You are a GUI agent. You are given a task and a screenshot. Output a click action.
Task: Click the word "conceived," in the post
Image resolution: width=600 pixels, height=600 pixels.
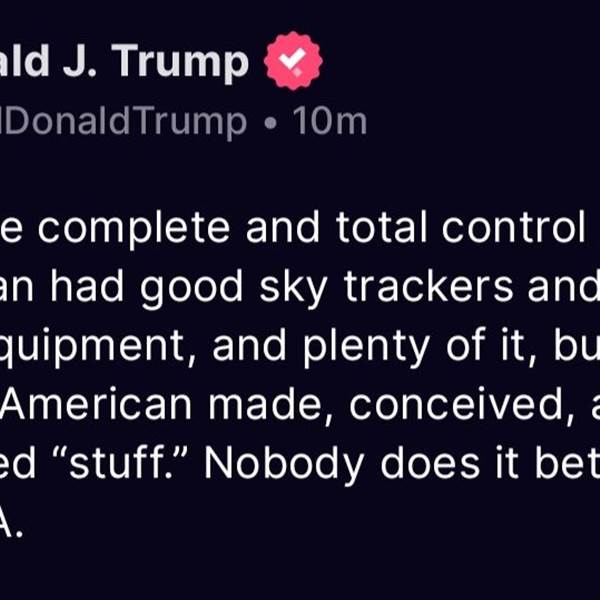tap(462, 405)
